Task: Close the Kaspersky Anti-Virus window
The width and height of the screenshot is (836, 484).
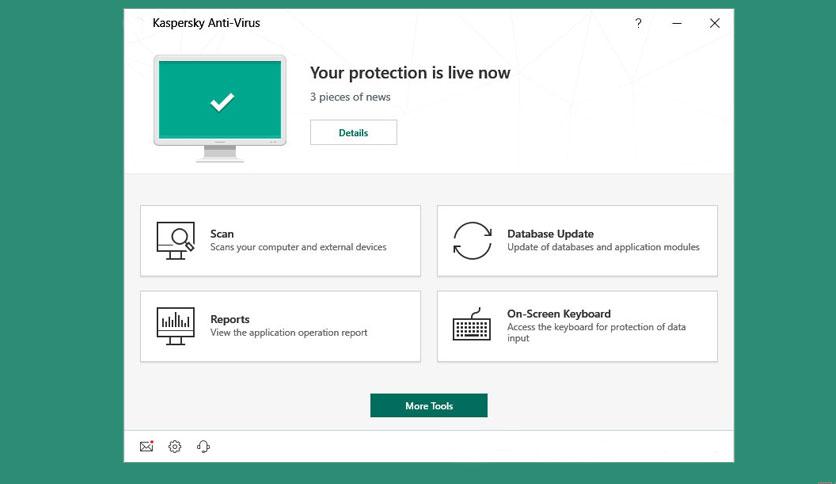Action: coord(714,23)
